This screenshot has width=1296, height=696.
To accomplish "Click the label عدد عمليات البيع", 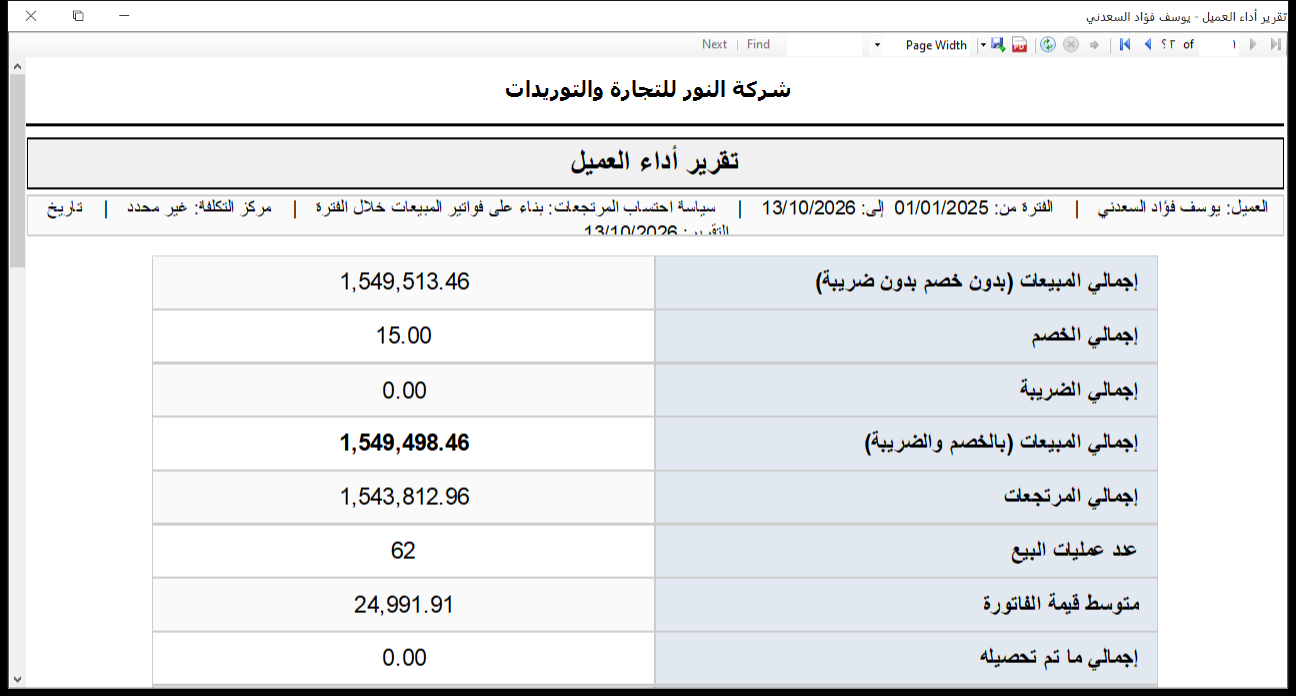I will click(1075, 551).
